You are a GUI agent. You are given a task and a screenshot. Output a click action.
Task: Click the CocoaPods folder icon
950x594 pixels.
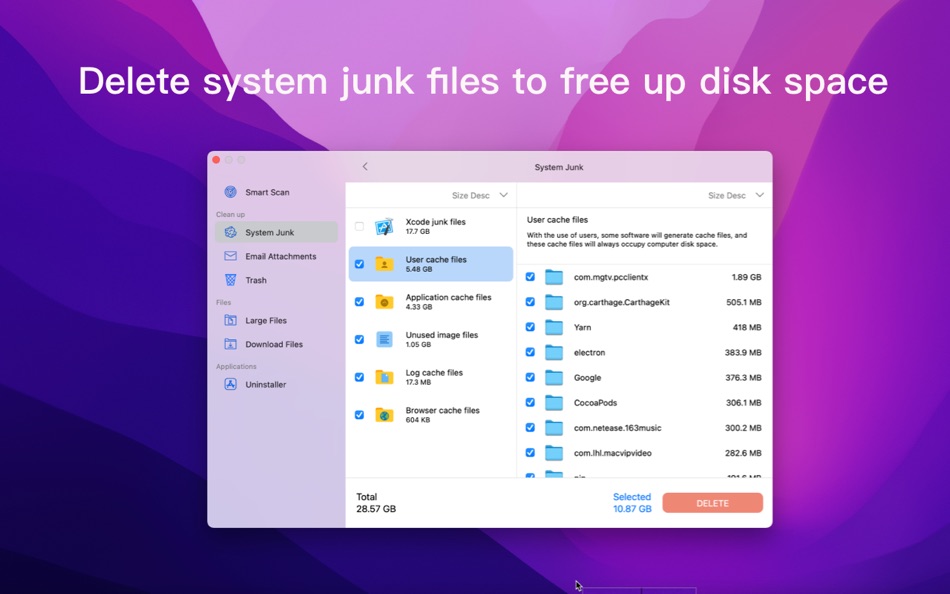point(554,402)
